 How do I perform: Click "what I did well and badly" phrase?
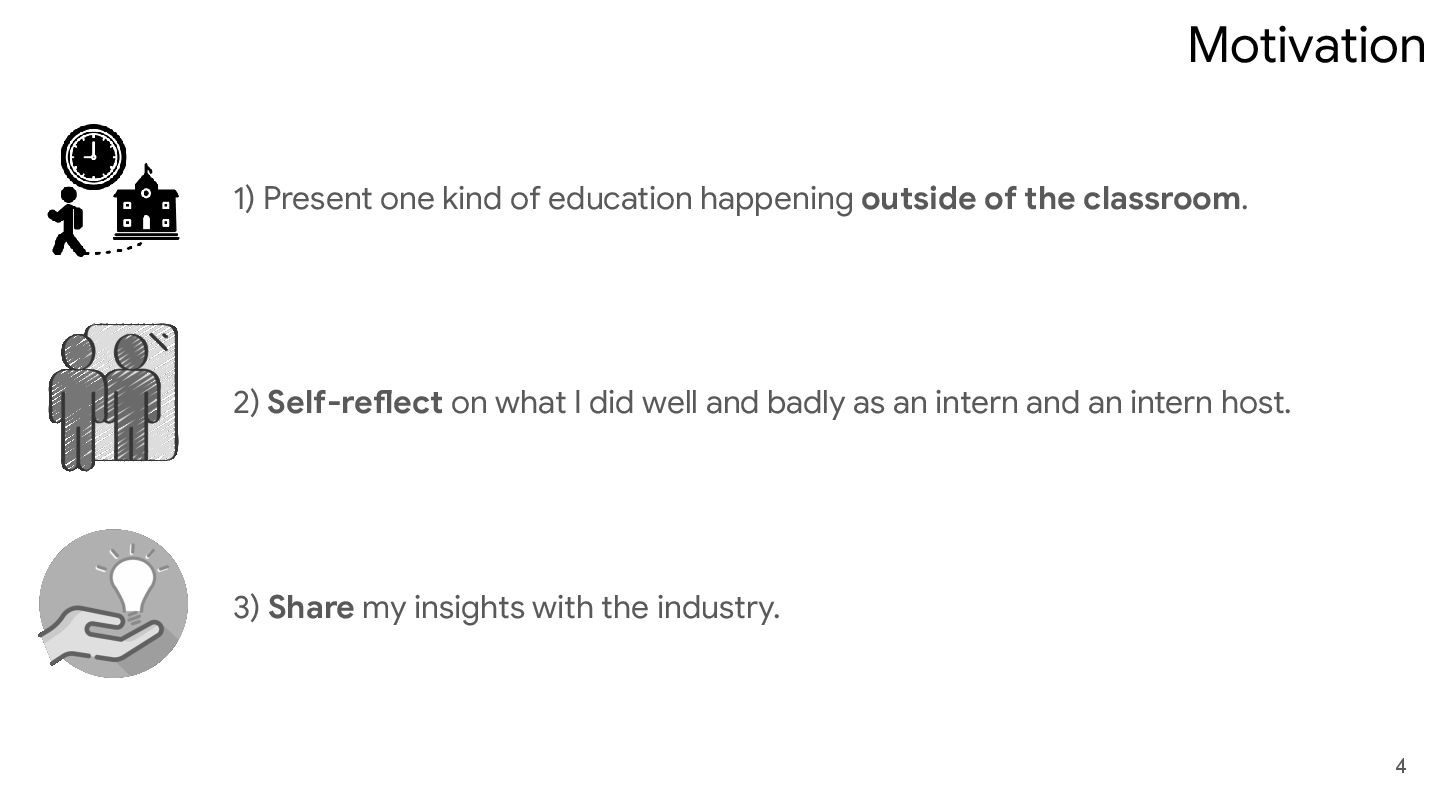click(x=670, y=403)
